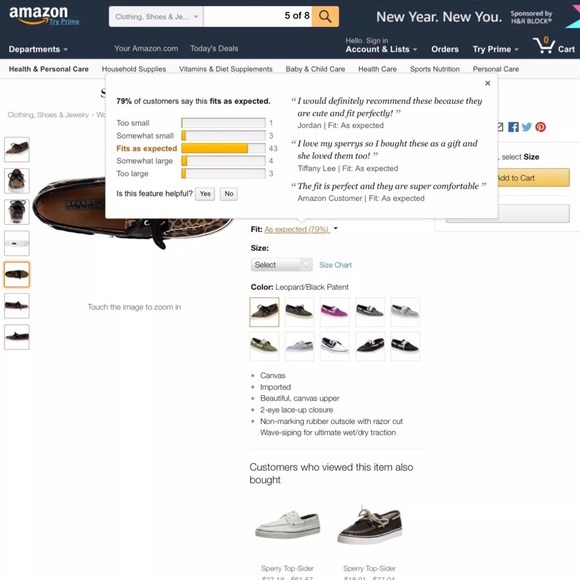580x580 pixels.
Task: Expand the Departments menu
Action: (38, 49)
